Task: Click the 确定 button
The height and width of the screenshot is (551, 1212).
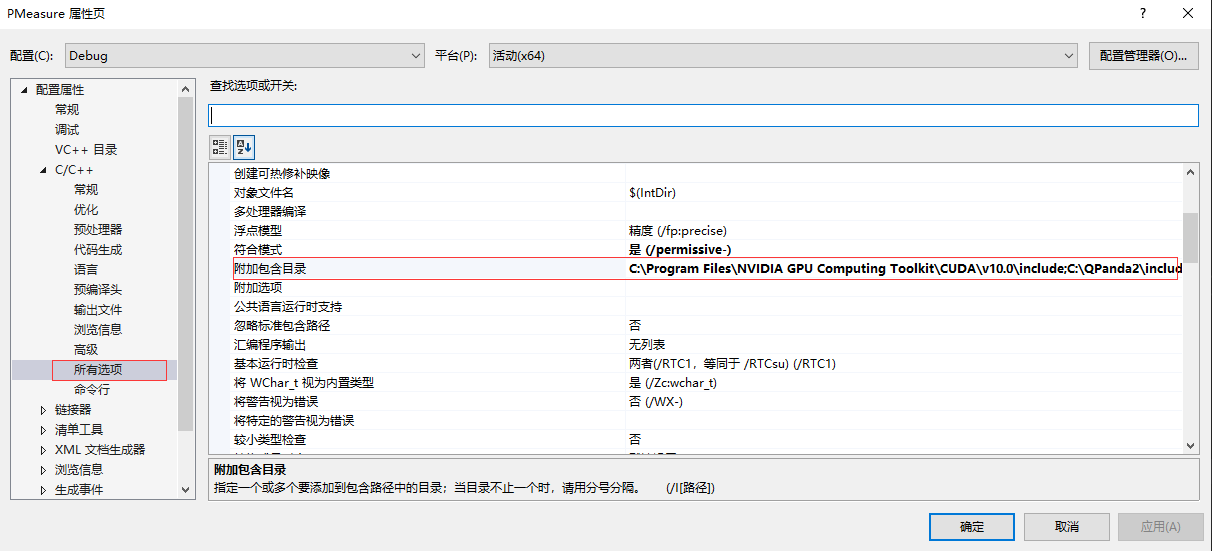Action: (972, 527)
